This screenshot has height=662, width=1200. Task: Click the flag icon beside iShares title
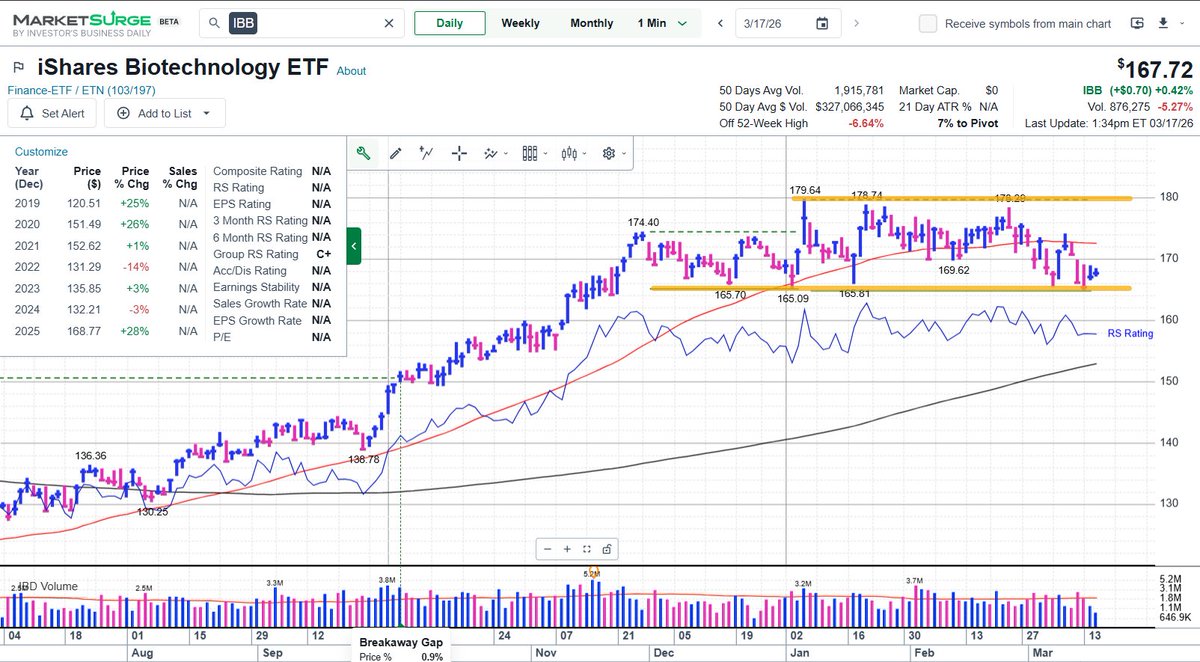[18, 68]
